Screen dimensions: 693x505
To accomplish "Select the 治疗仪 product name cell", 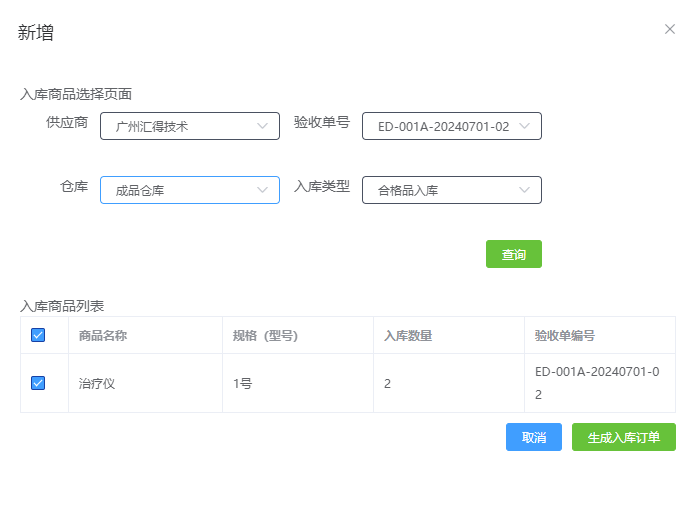I will (x=97, y=383).
